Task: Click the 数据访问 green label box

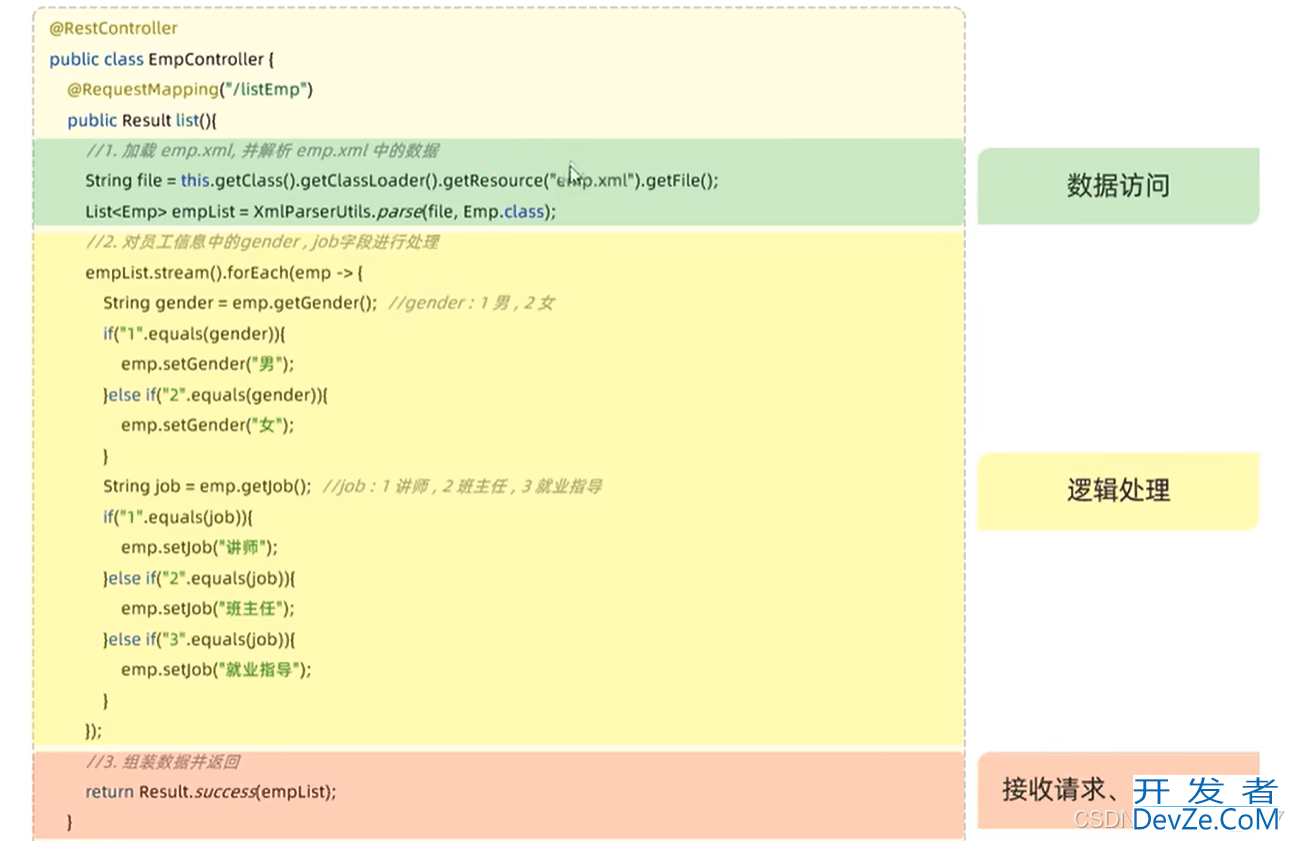Action: (x=1118, y=186)
